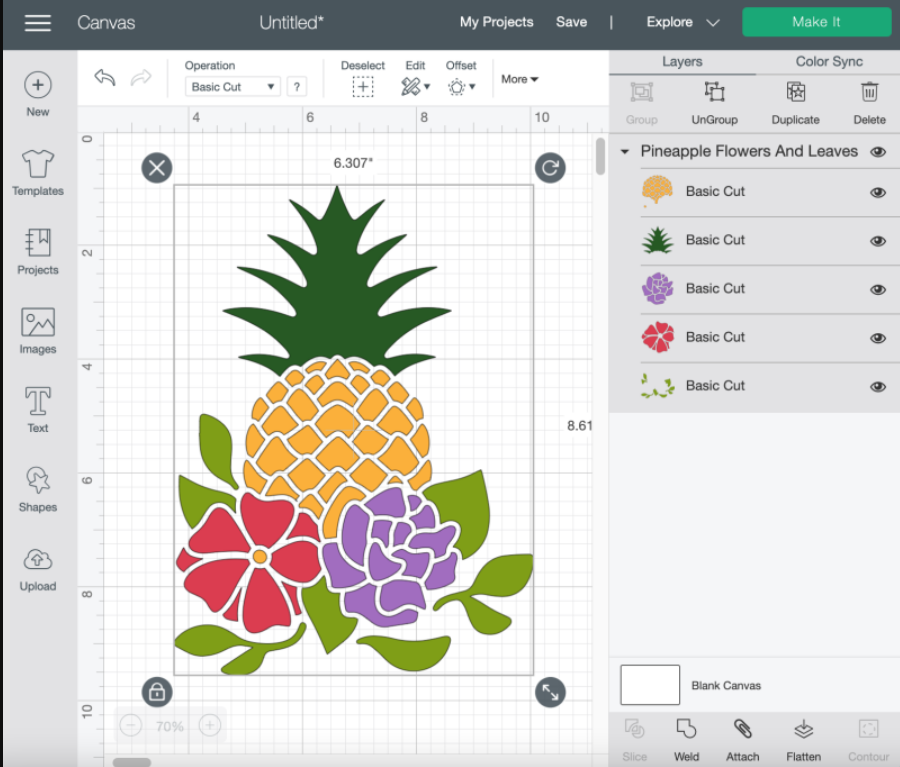The width and height of the screenshot is (900, 767).
Task: Click the canvas horizontal scrollbar
Action: [131, 762]
